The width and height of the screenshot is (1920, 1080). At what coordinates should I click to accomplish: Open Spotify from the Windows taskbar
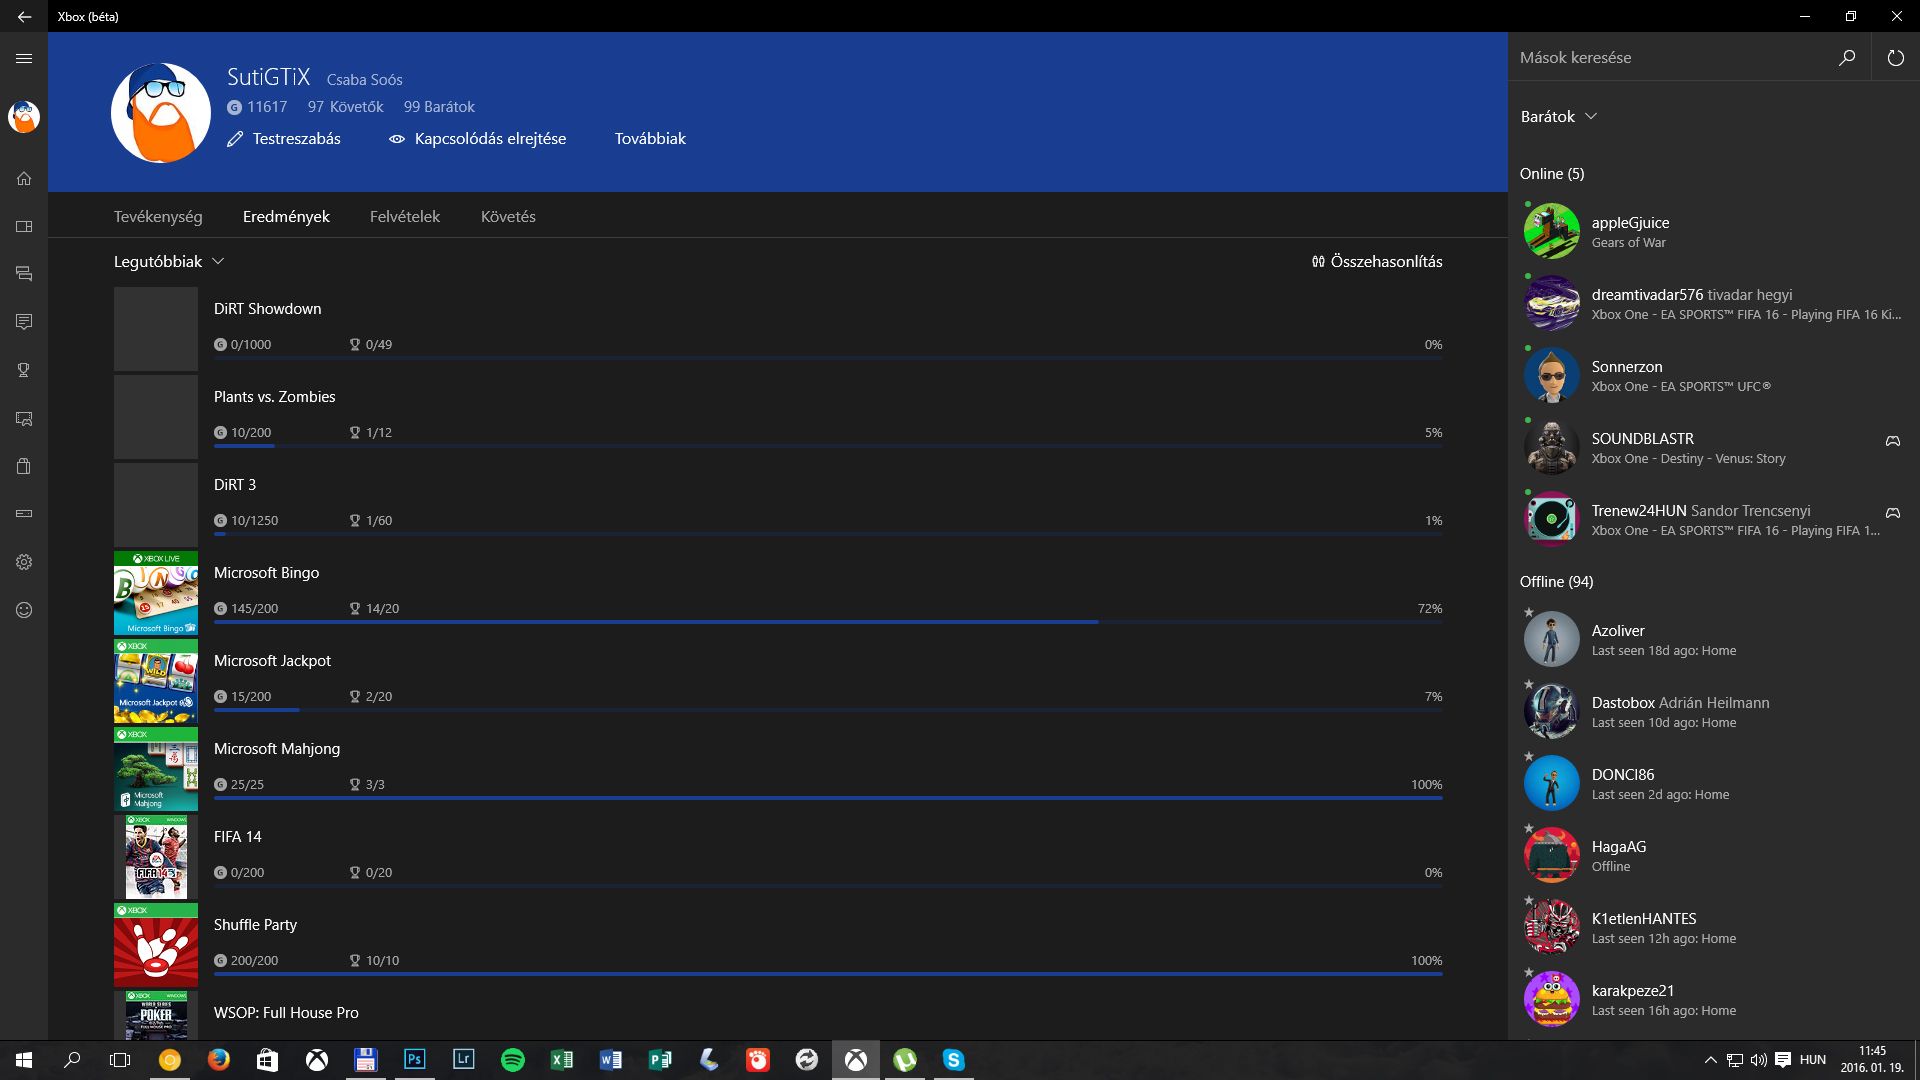(512, 1060)
